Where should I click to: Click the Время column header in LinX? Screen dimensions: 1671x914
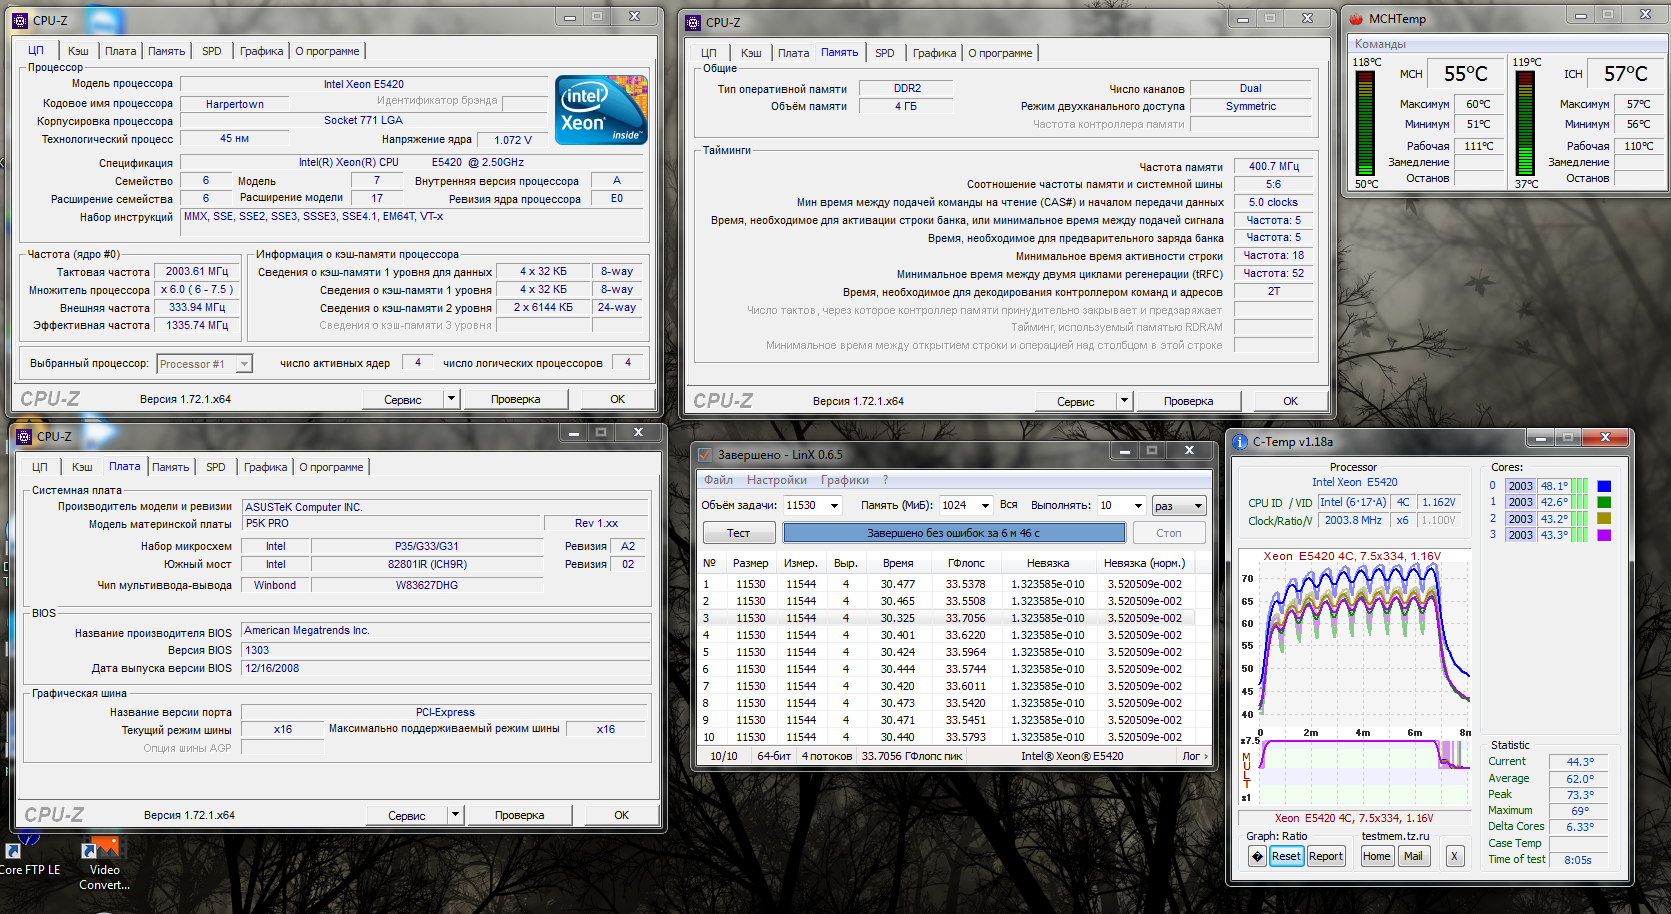click(x=898, y=563)
